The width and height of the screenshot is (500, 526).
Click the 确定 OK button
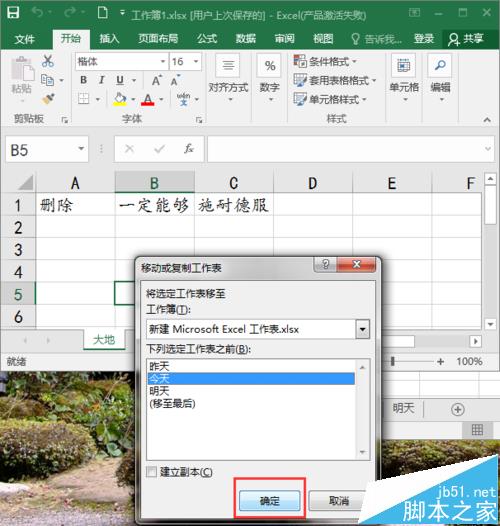pyautogui.click(x=270, y=501)
